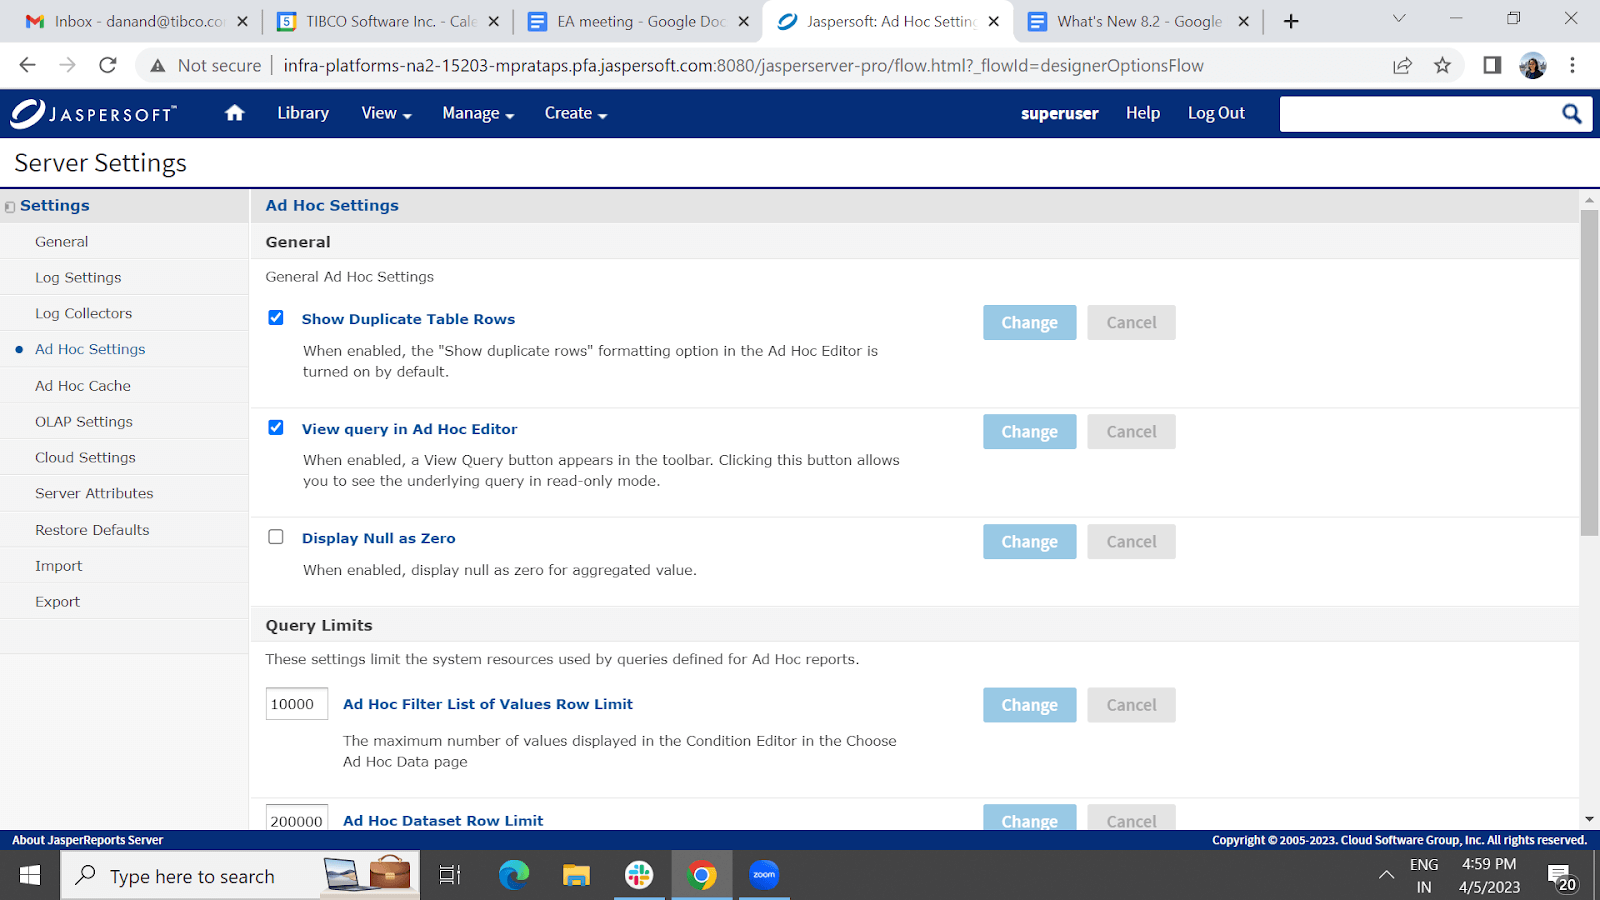Reload the page with the refresh icon
The image size is (1600, 900).
[x=108, y=65]
